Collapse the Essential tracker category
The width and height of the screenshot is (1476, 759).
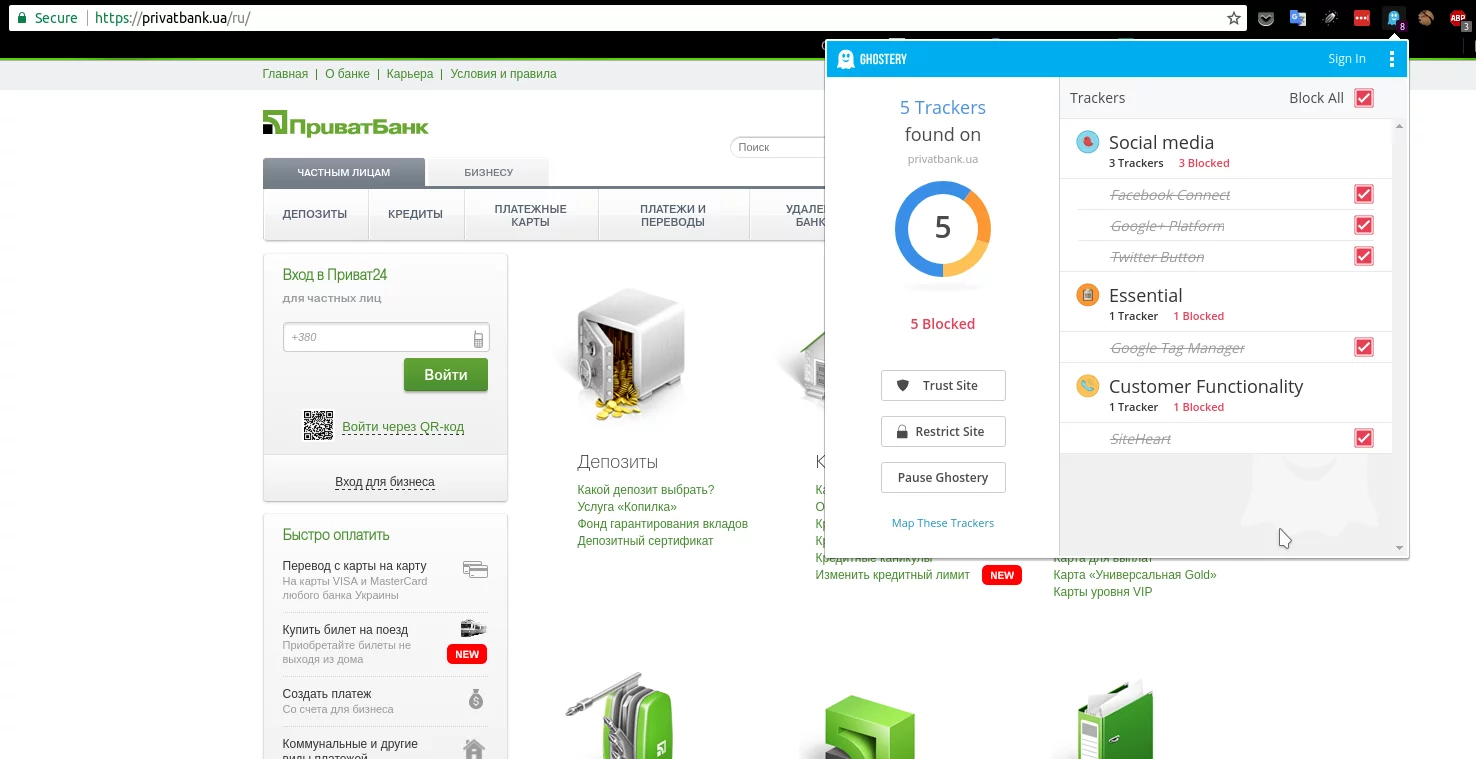(1226, 303)
